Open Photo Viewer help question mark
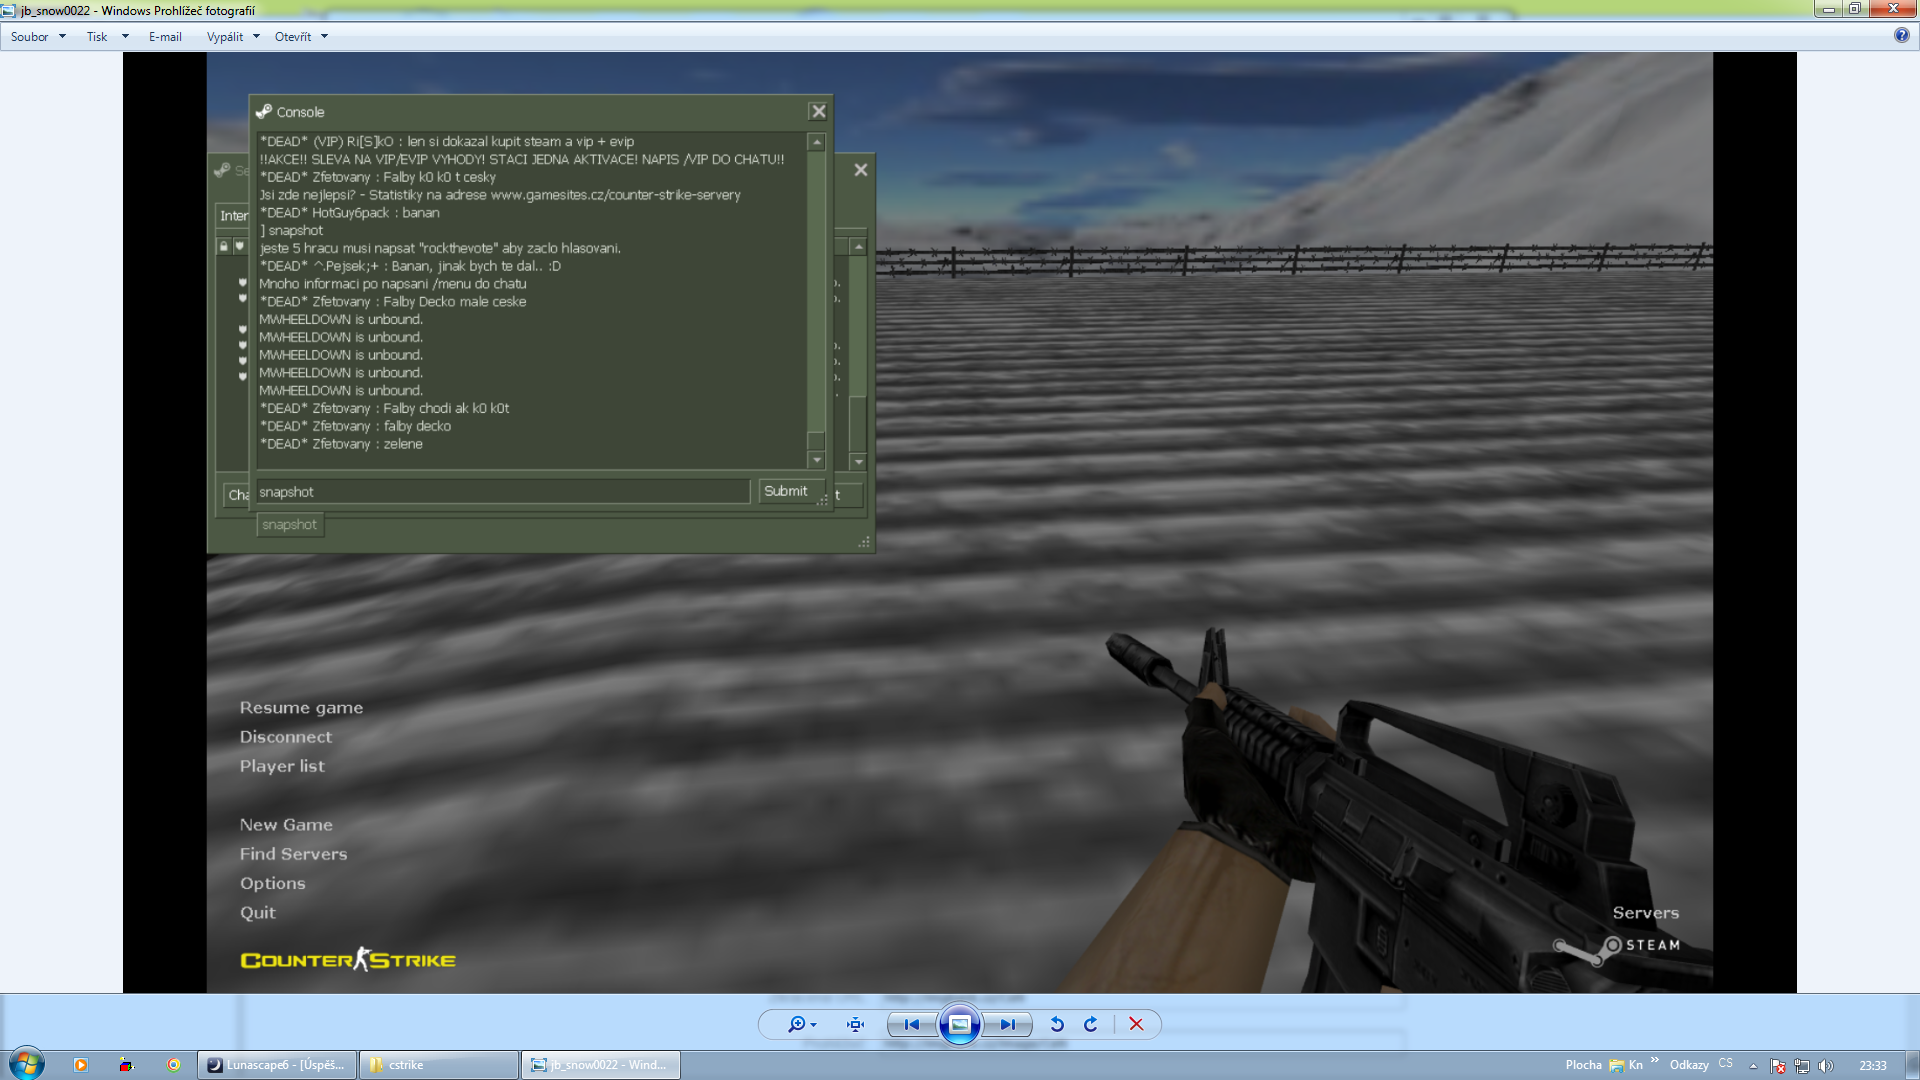Image resolution: width=1920 pixels, height=1080 pixels. pyautogui.click(x=1901, y=35)
